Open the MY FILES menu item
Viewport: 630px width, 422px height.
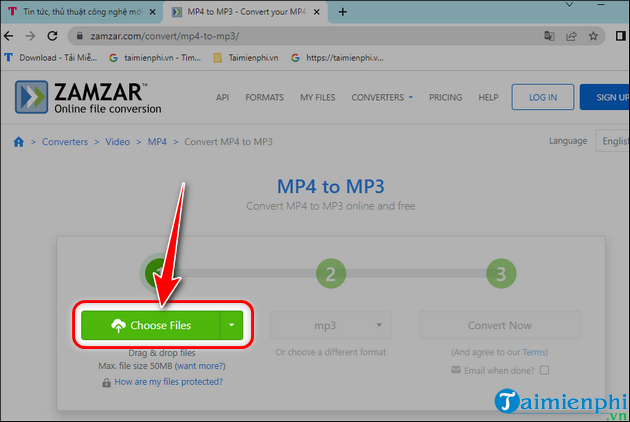tap(317, 97)
